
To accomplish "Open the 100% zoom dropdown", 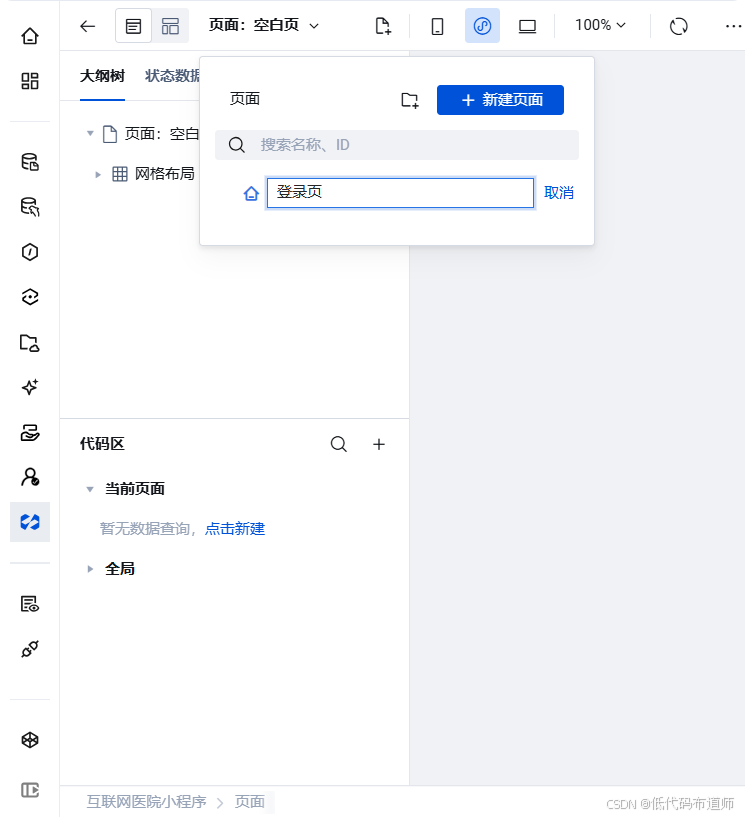I will click(x=600, y=25).
